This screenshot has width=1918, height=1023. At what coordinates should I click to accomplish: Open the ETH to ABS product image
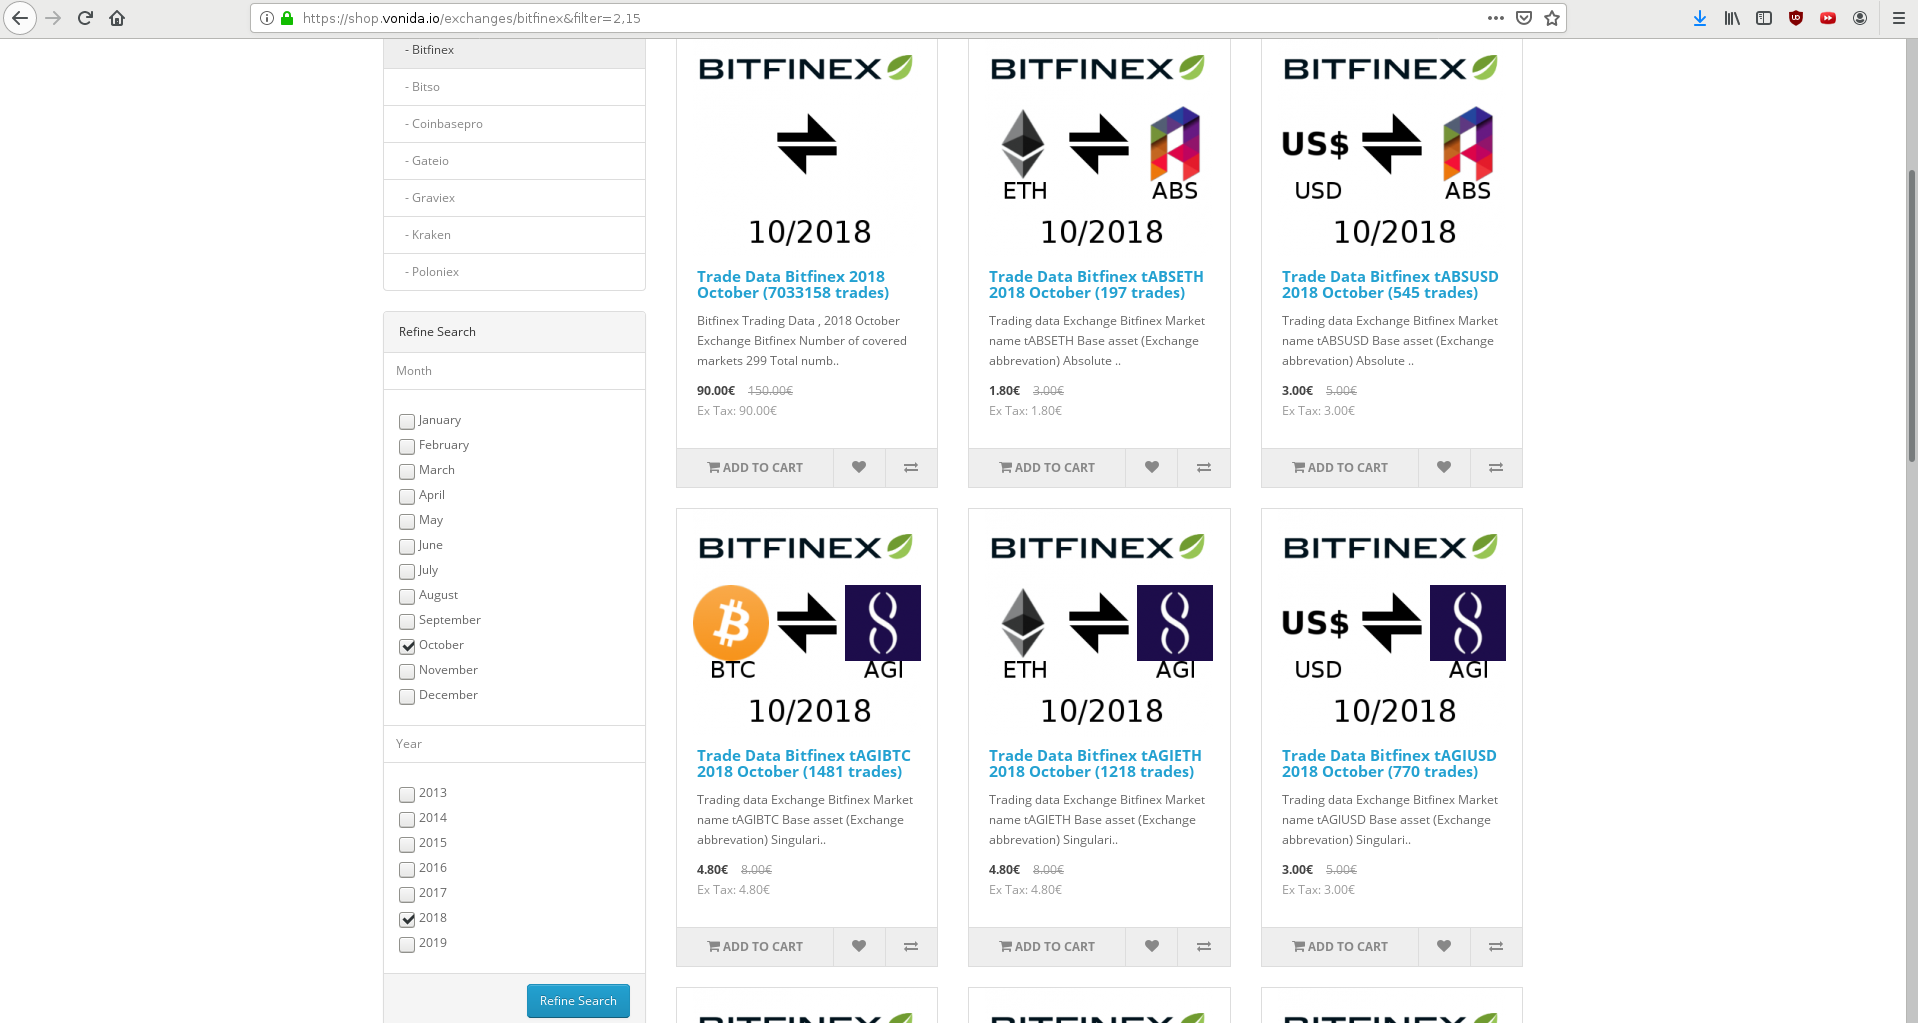point(1099,150)
